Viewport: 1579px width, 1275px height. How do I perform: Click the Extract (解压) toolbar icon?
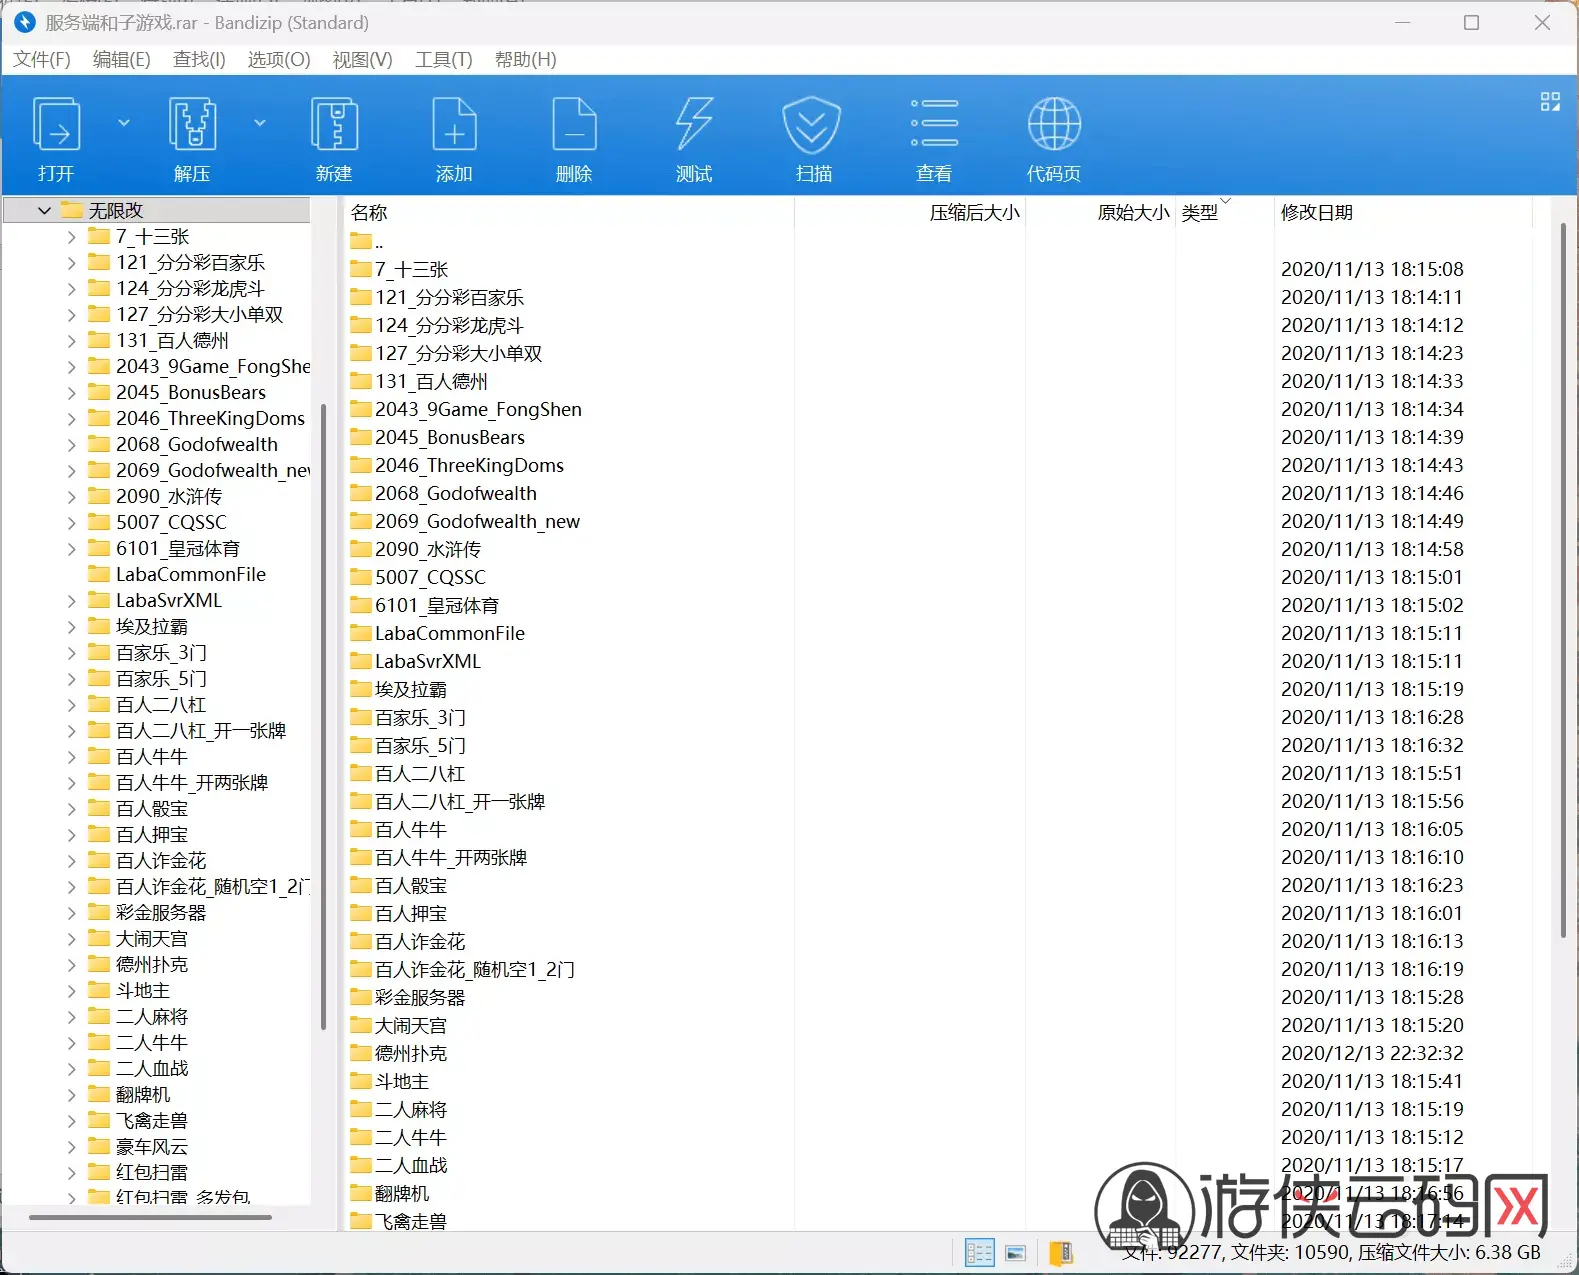pyautogui.click(x=192, y=125)
